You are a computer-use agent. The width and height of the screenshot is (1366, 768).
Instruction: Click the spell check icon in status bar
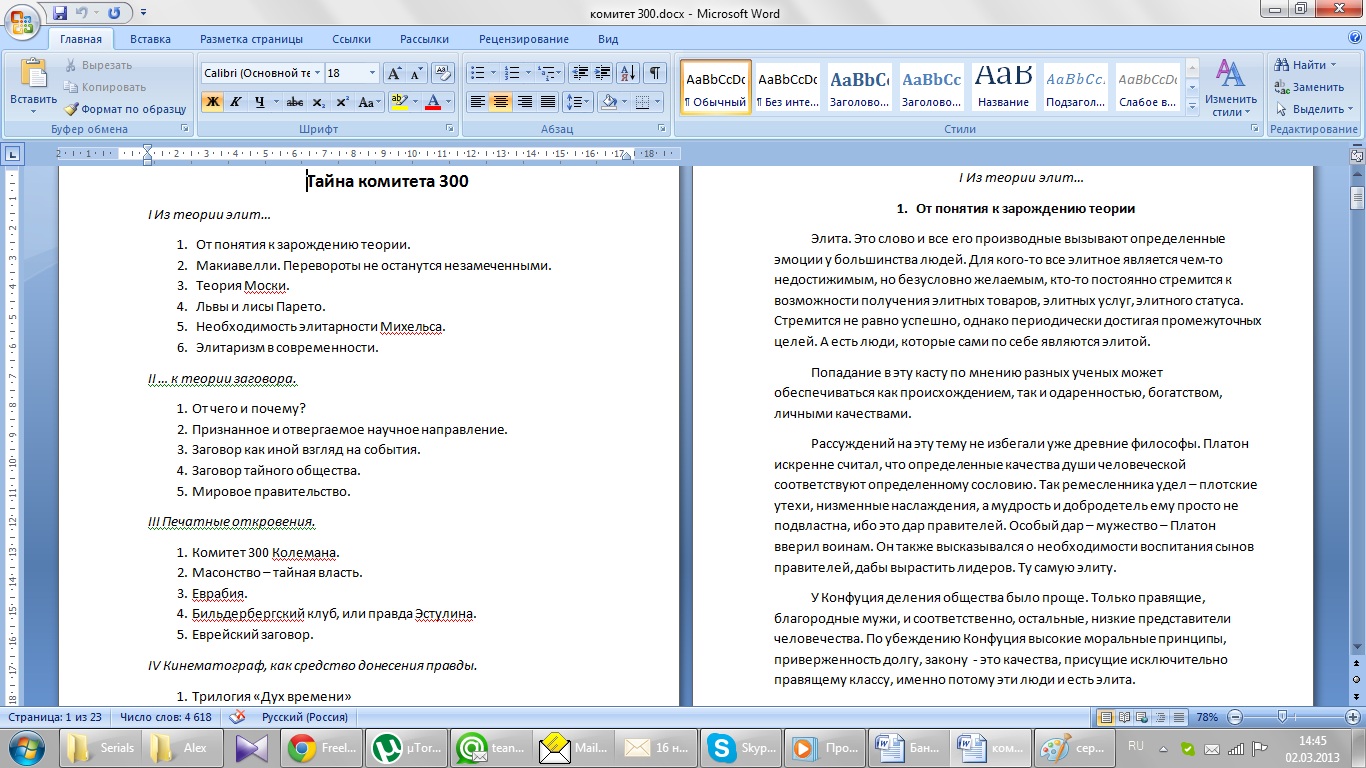click(237, 717)
